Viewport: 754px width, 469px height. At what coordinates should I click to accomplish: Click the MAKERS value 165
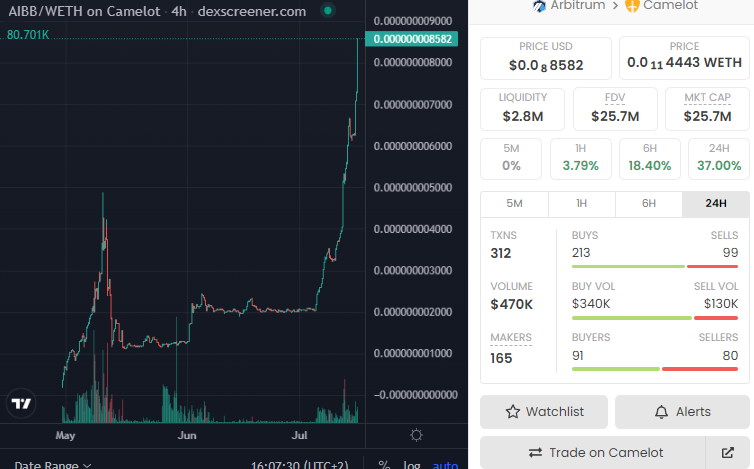click(501, 358)
